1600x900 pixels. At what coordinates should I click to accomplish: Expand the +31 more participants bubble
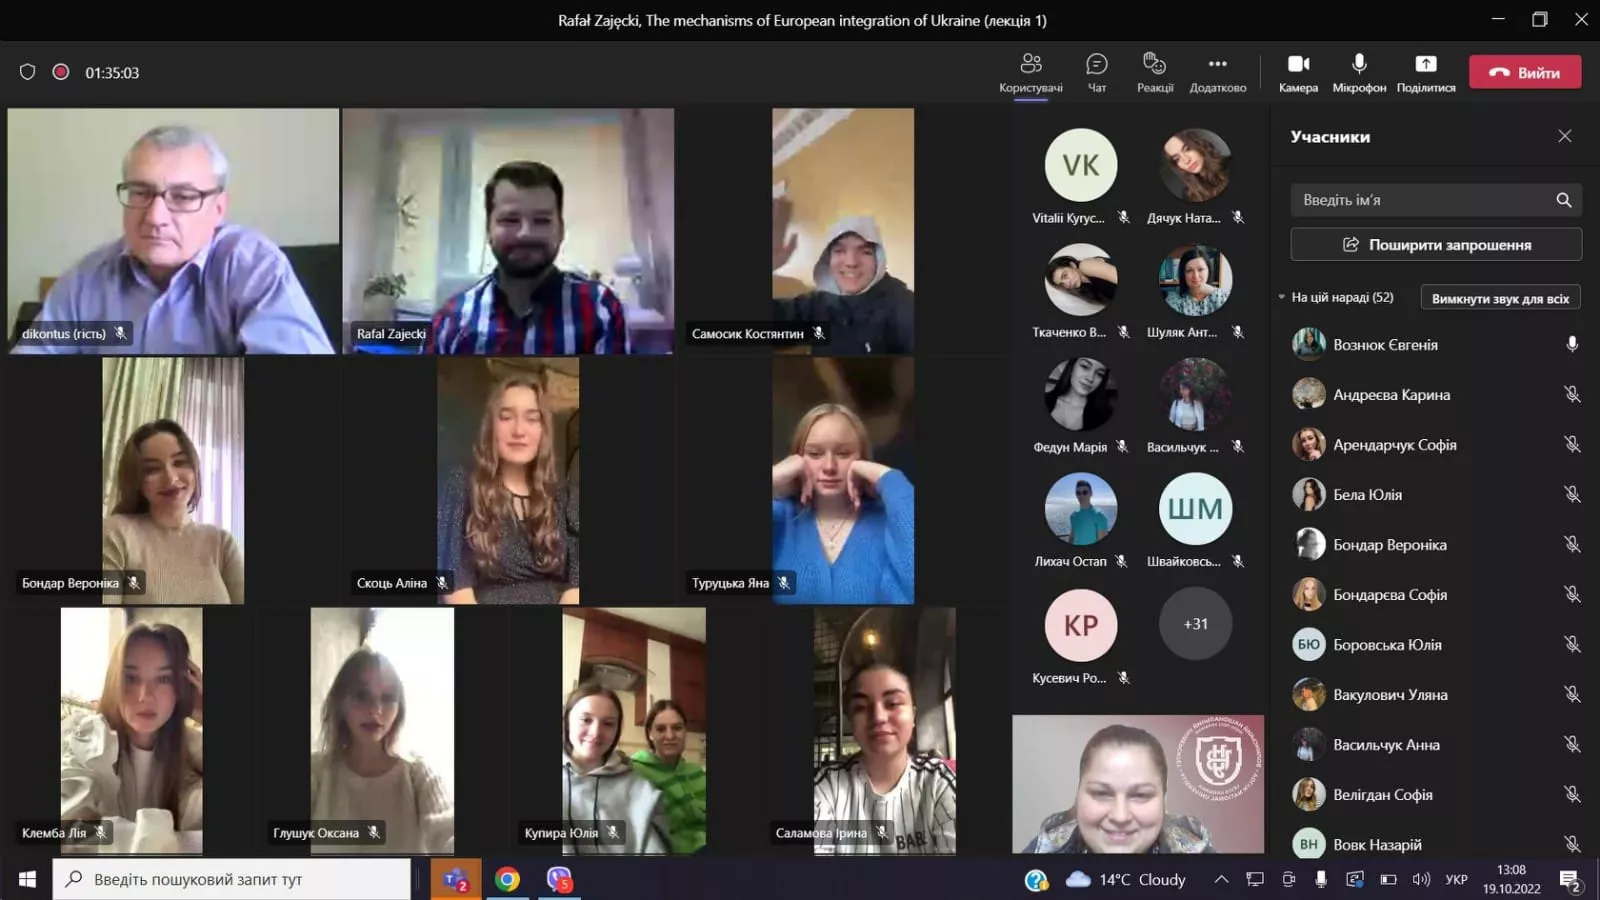[x=1195, y=624]
